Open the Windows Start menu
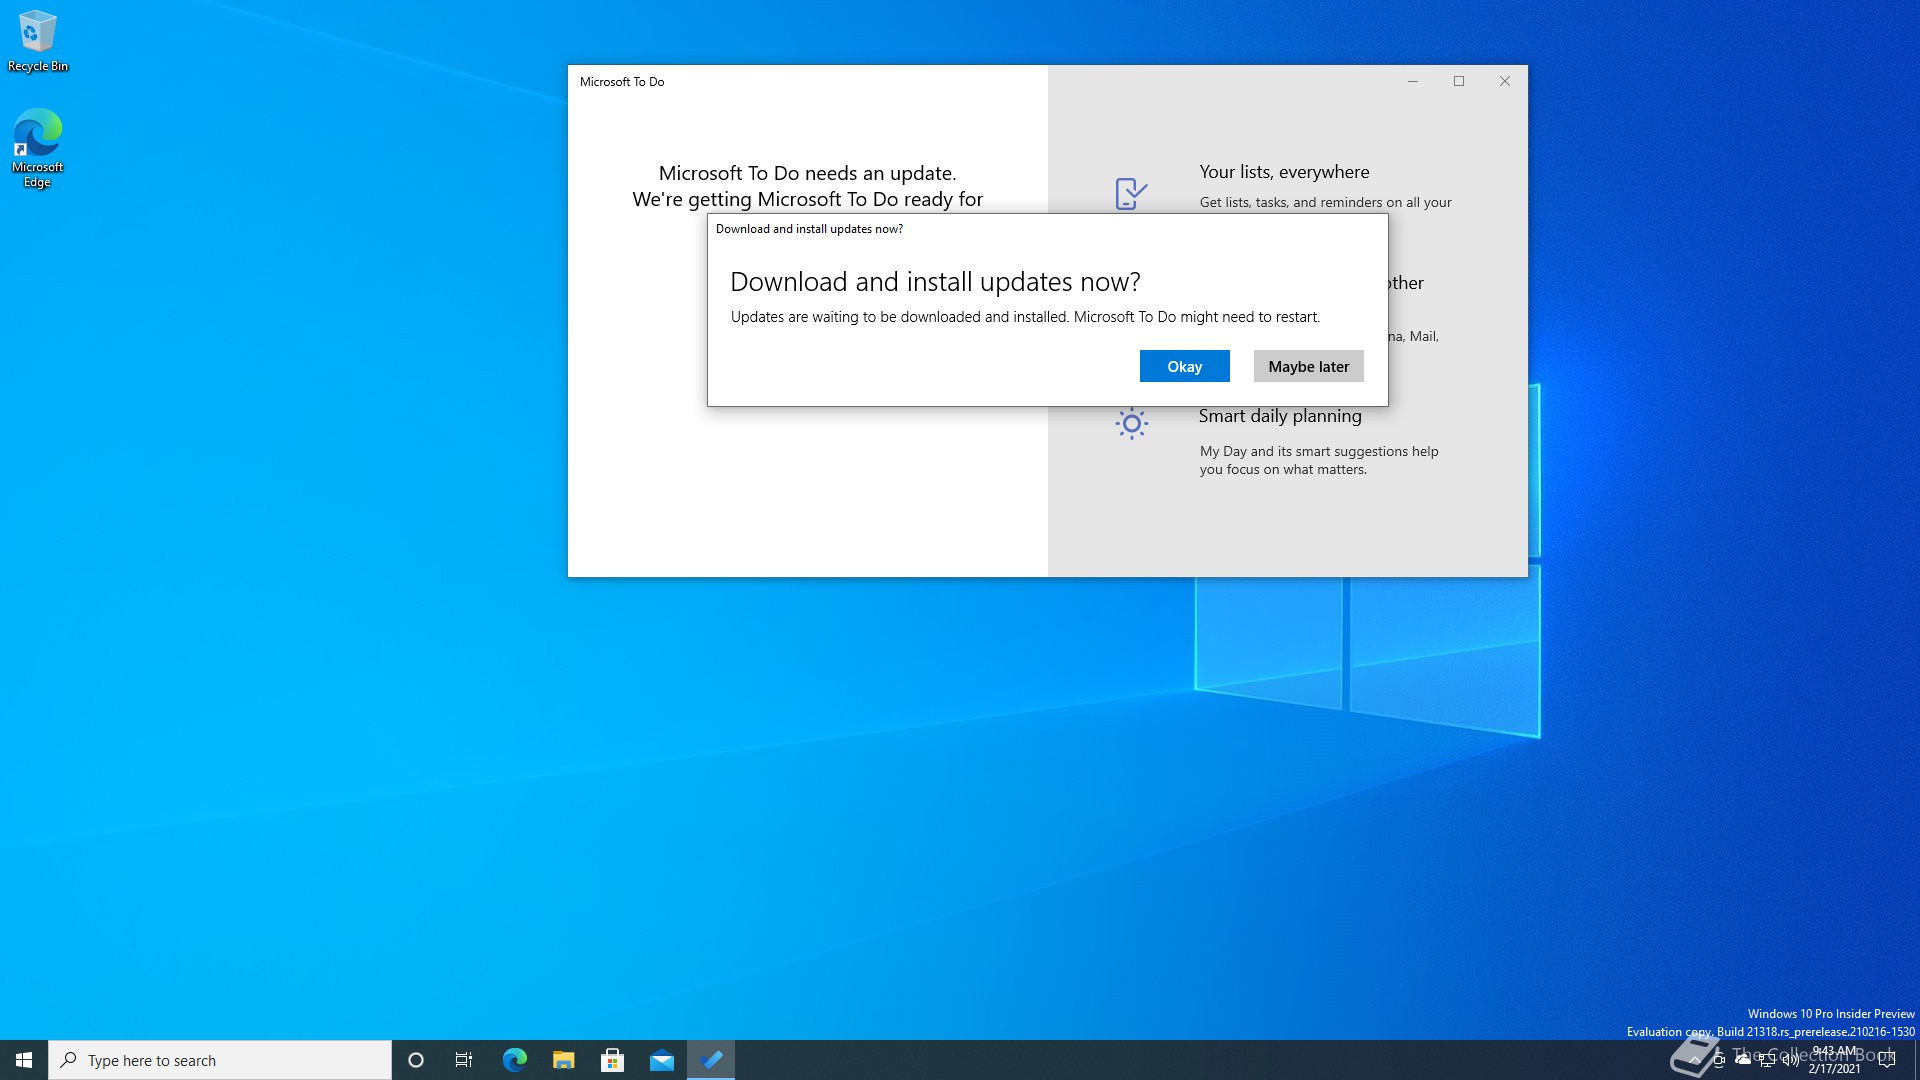 coord(24,1060)
